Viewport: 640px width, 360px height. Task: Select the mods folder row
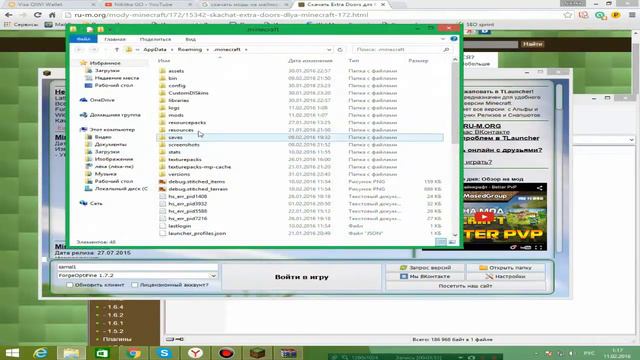300,115
